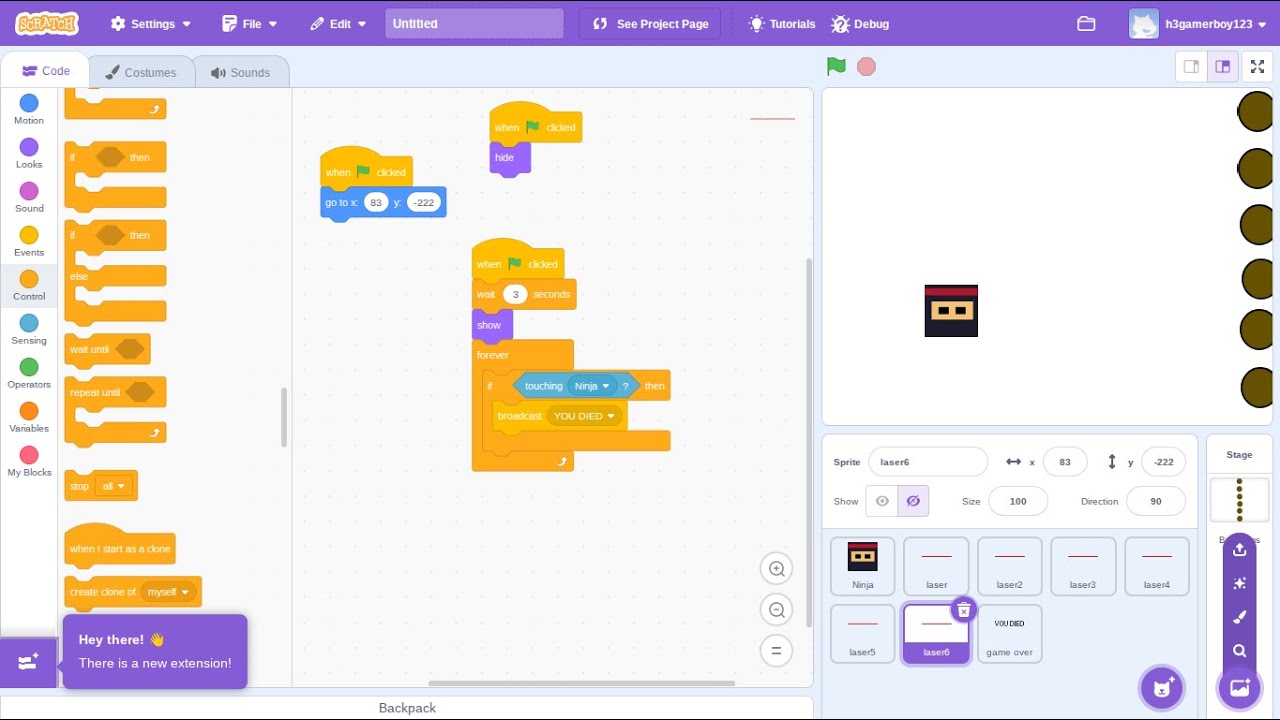
Task: Click the Choose a Backdrop button
Action: coord(1240,688)
